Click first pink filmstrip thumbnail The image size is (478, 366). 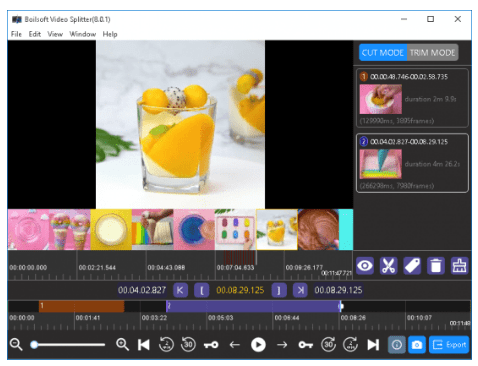pos(28,229)
